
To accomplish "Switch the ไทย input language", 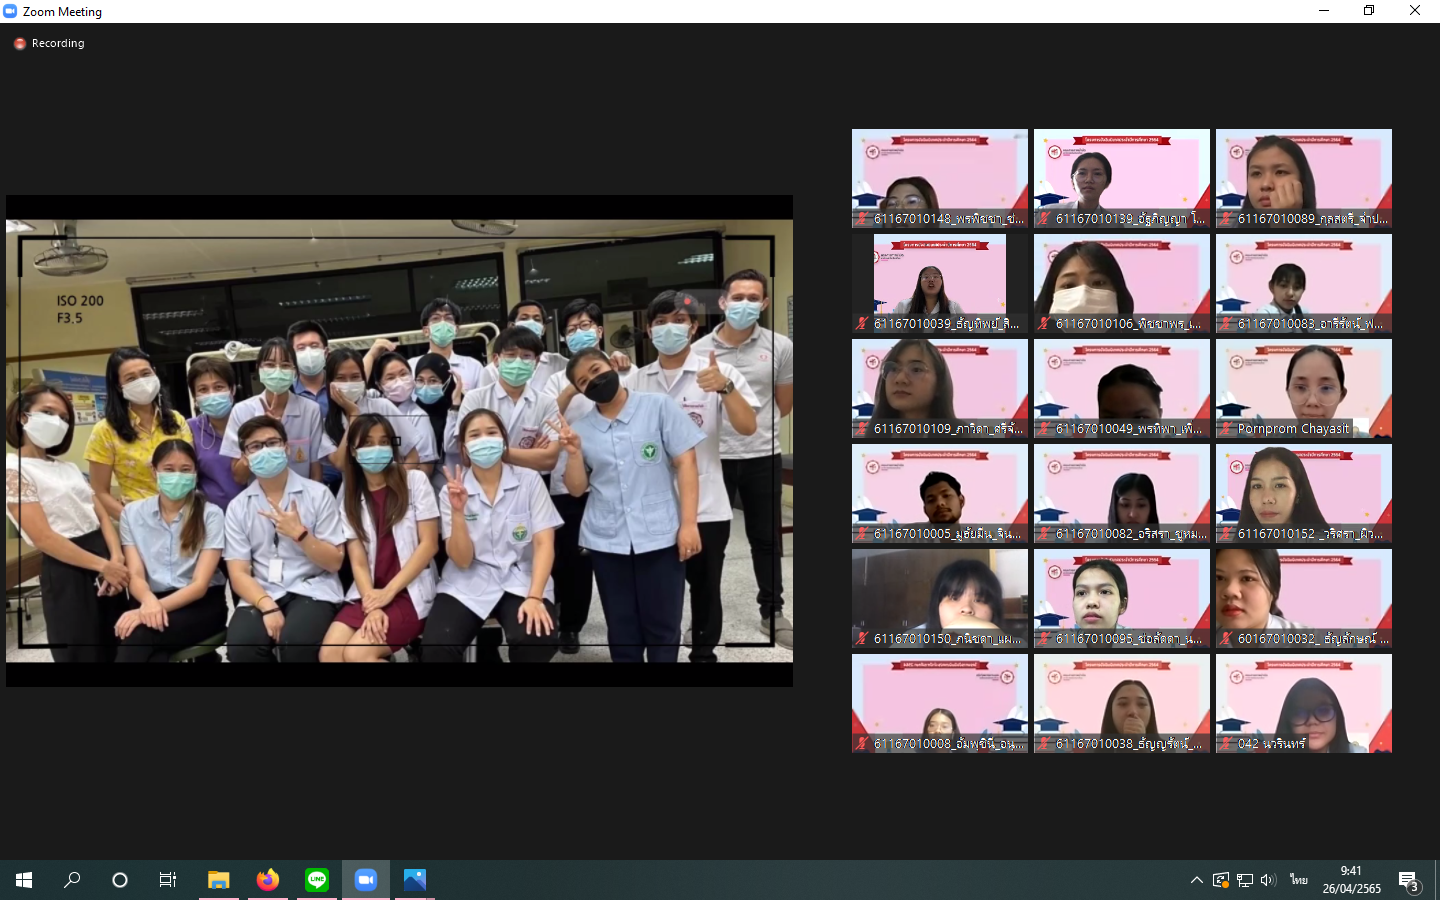I will [x=1298, y=880].
